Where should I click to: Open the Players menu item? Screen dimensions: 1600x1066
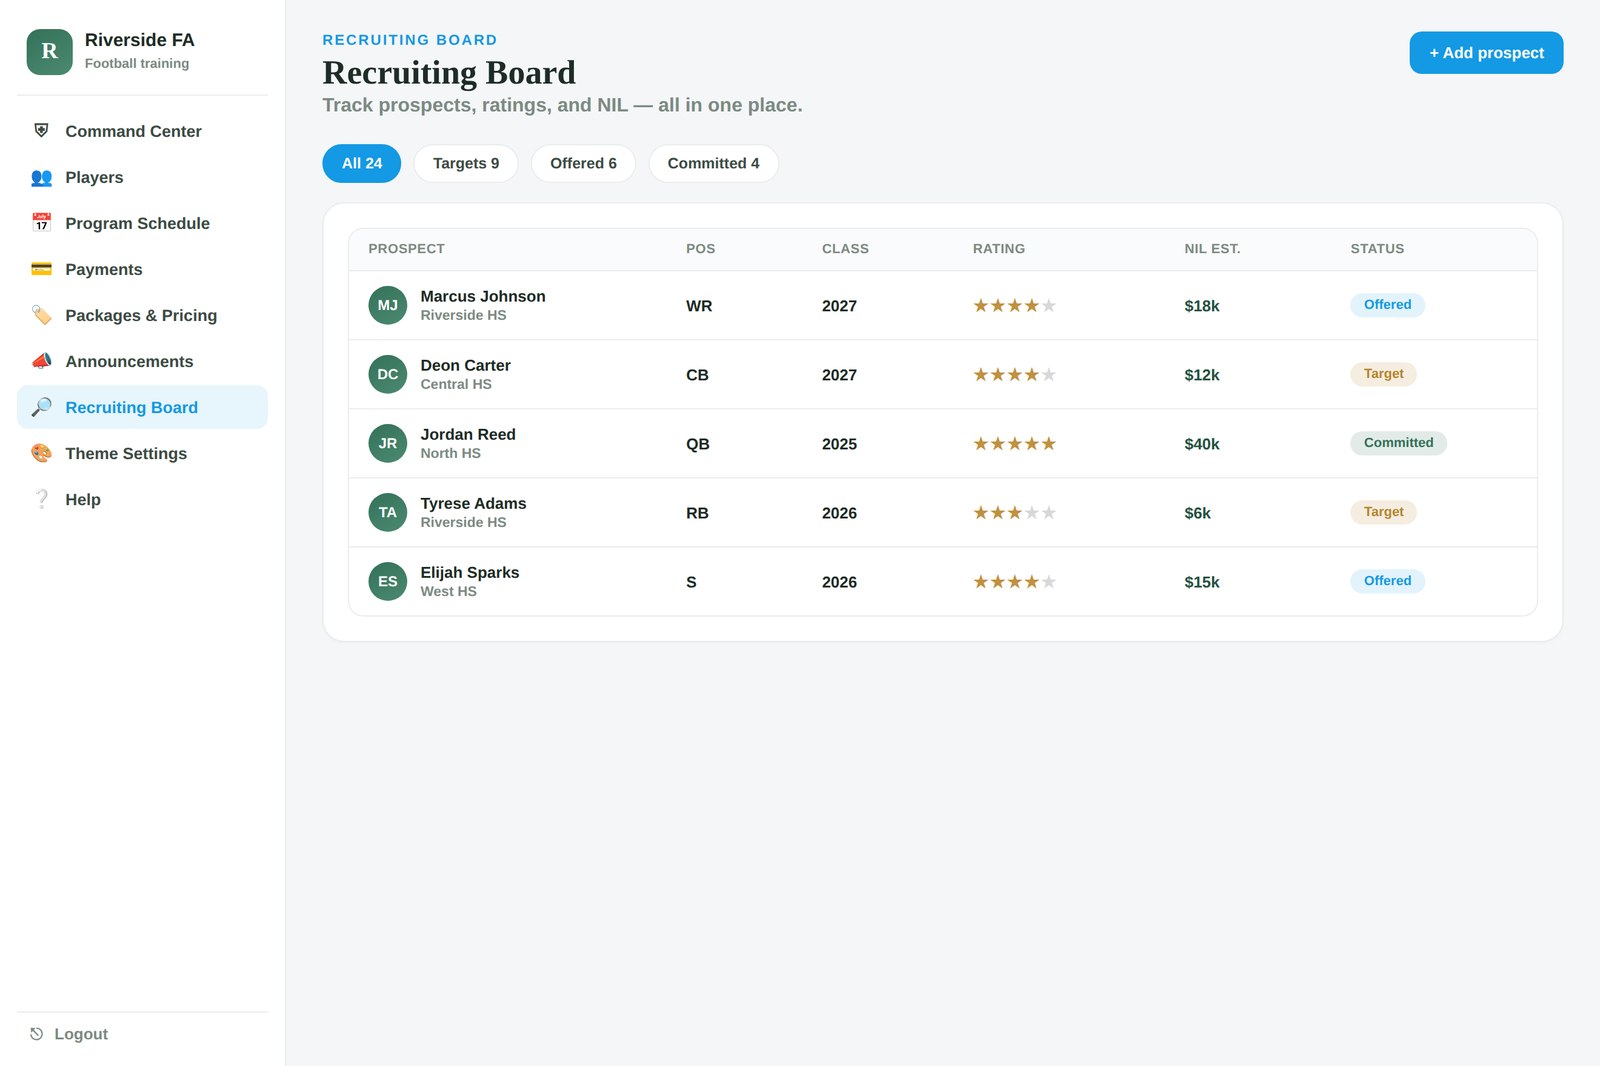click(x=143, y=177)
